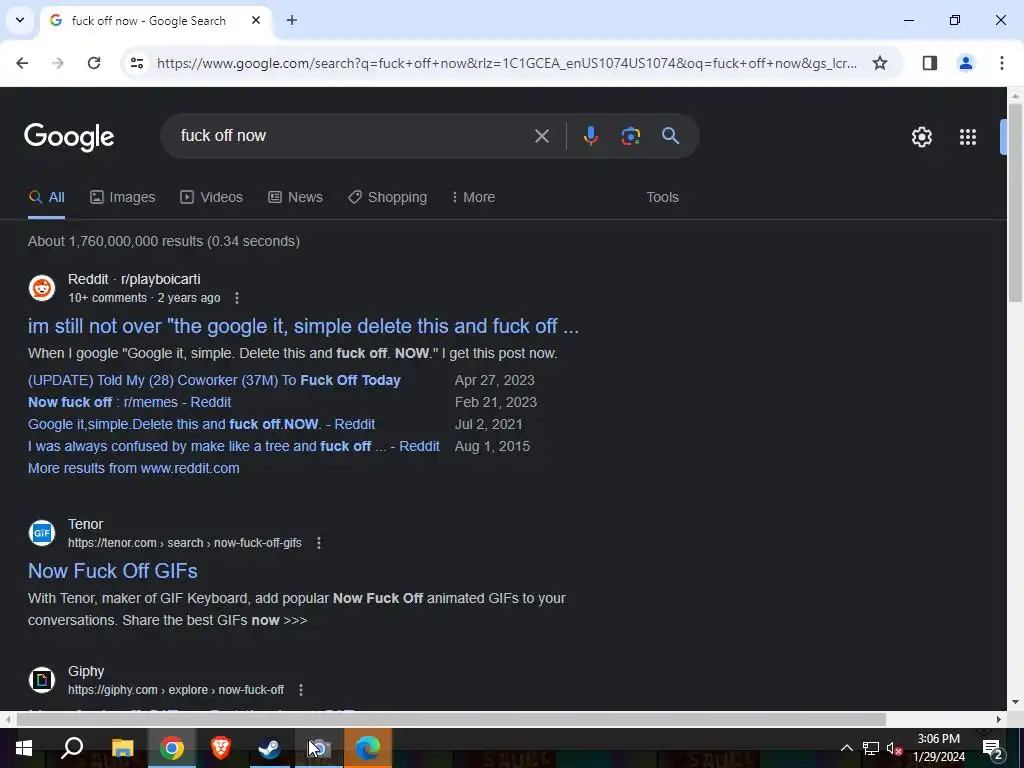Open the Chrome three-dot menu
Image resolution: width=1024 pixels, height=768 pixels.
[1001, 63]
